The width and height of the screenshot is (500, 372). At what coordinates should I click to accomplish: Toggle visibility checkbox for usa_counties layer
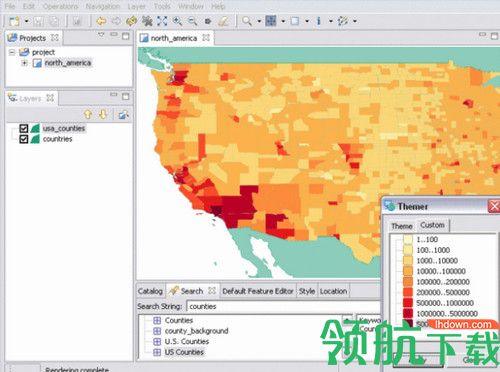click(x=24, y=128)
